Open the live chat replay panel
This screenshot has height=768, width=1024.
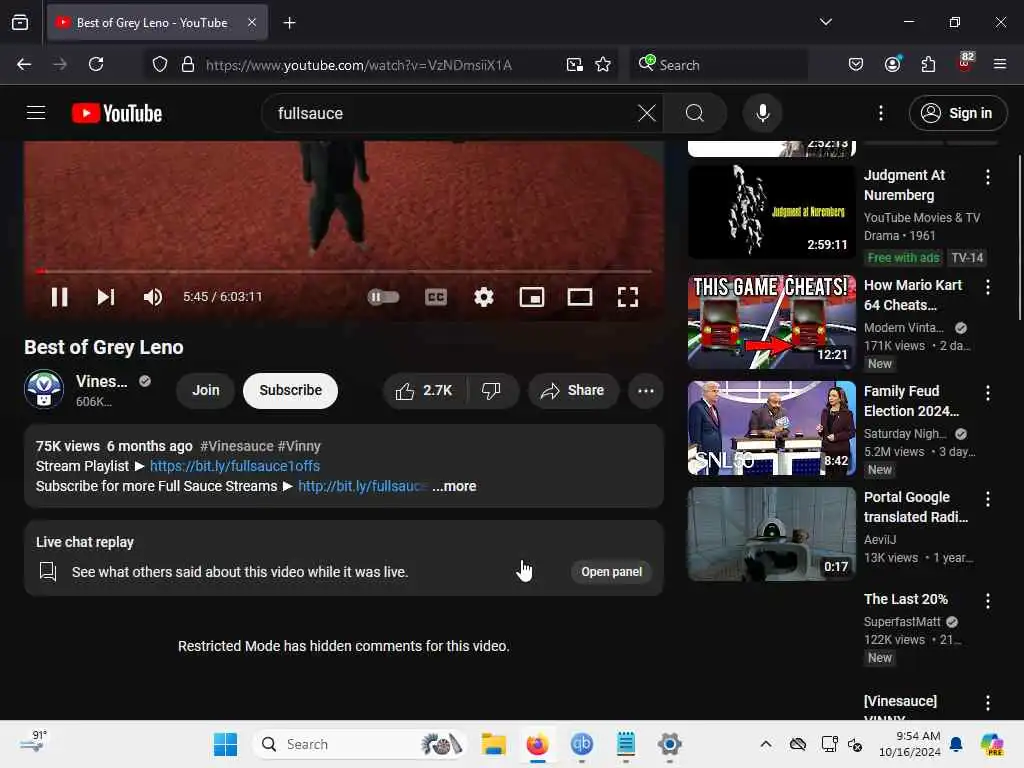coord(611,571)
